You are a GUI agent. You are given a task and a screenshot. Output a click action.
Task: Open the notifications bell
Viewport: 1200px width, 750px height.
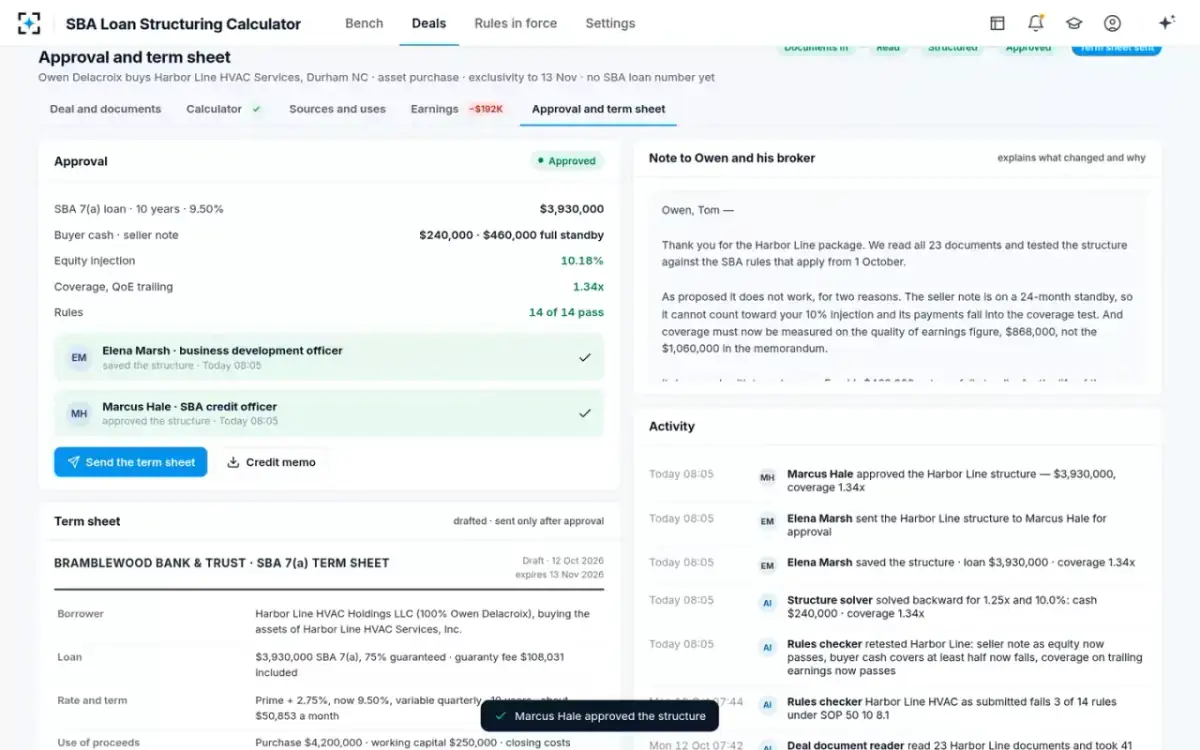point(1036,23)
